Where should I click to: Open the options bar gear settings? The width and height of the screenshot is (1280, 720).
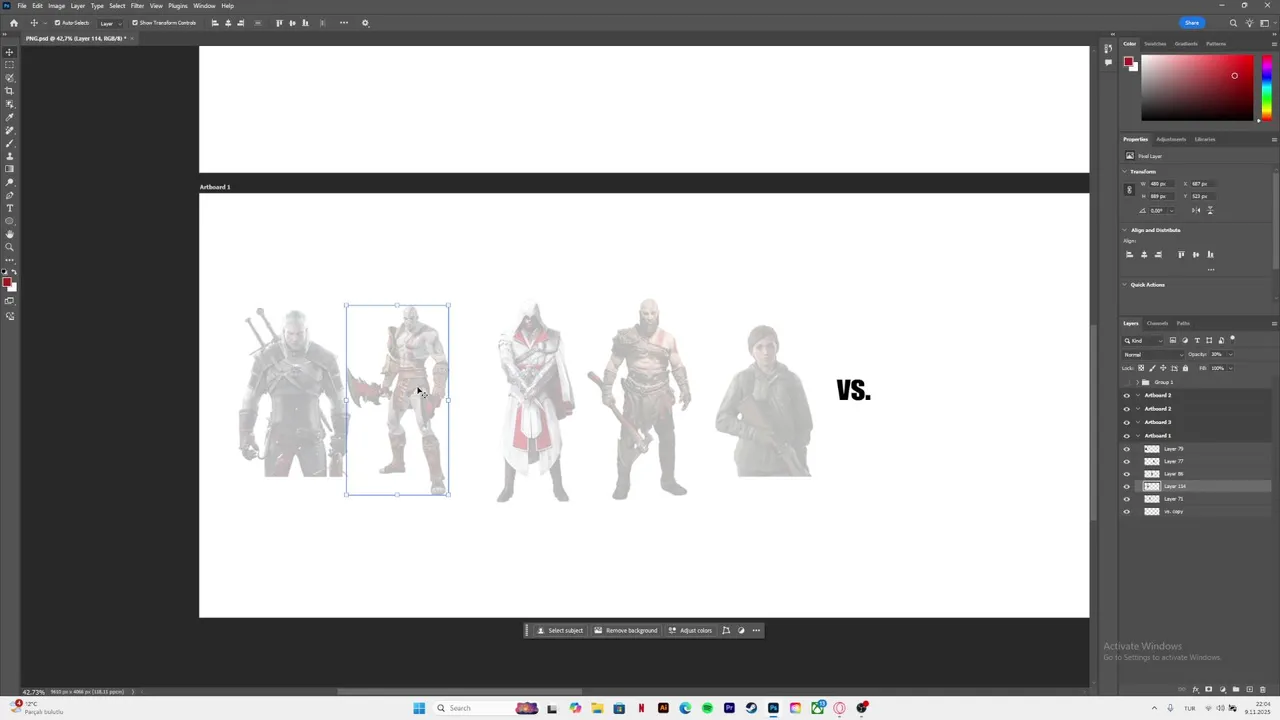[x=365, y=23]
